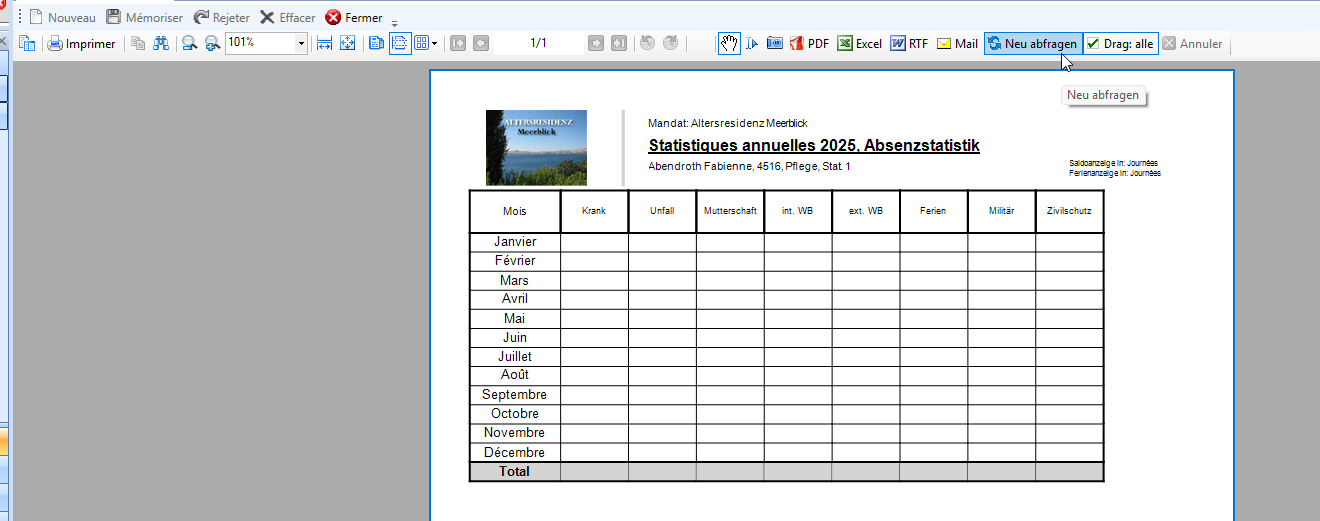The height and width of the screenshot is (521, 1320).
Task: Send the report via Mail
Action: pos(957,44)
